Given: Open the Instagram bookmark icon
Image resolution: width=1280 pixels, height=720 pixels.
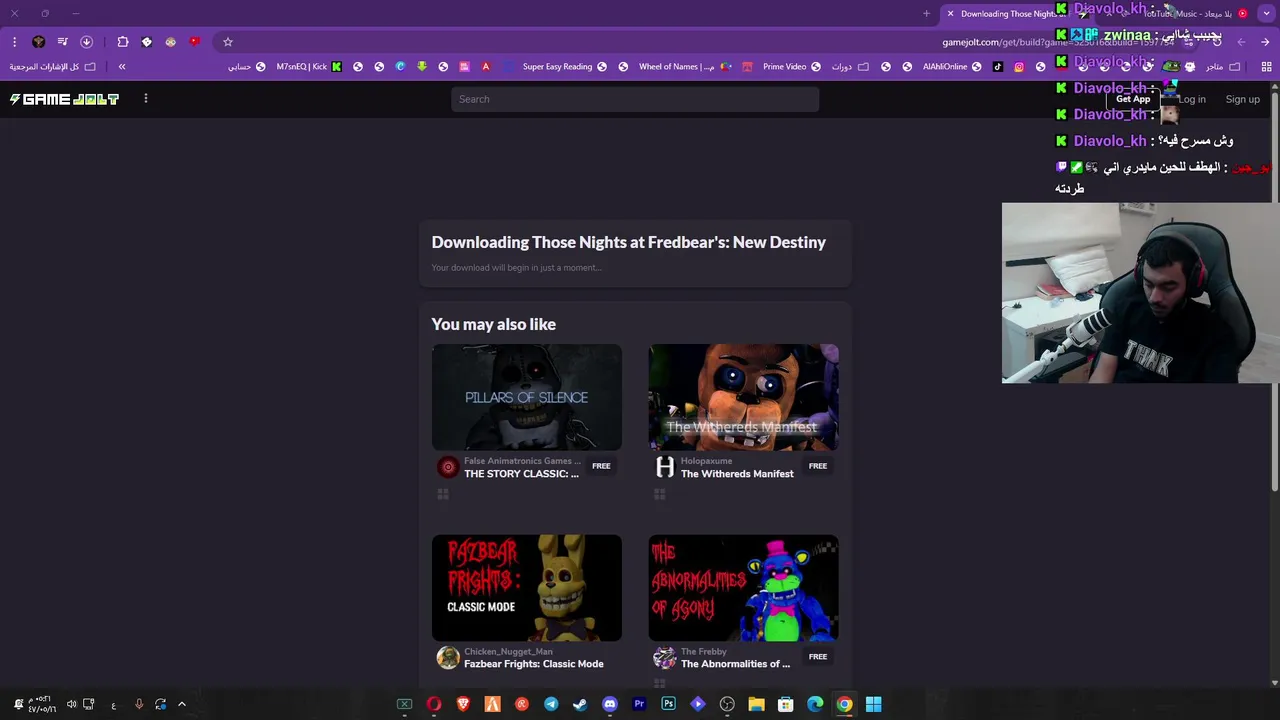Looking at the screenshot, I should [1019, 67].
